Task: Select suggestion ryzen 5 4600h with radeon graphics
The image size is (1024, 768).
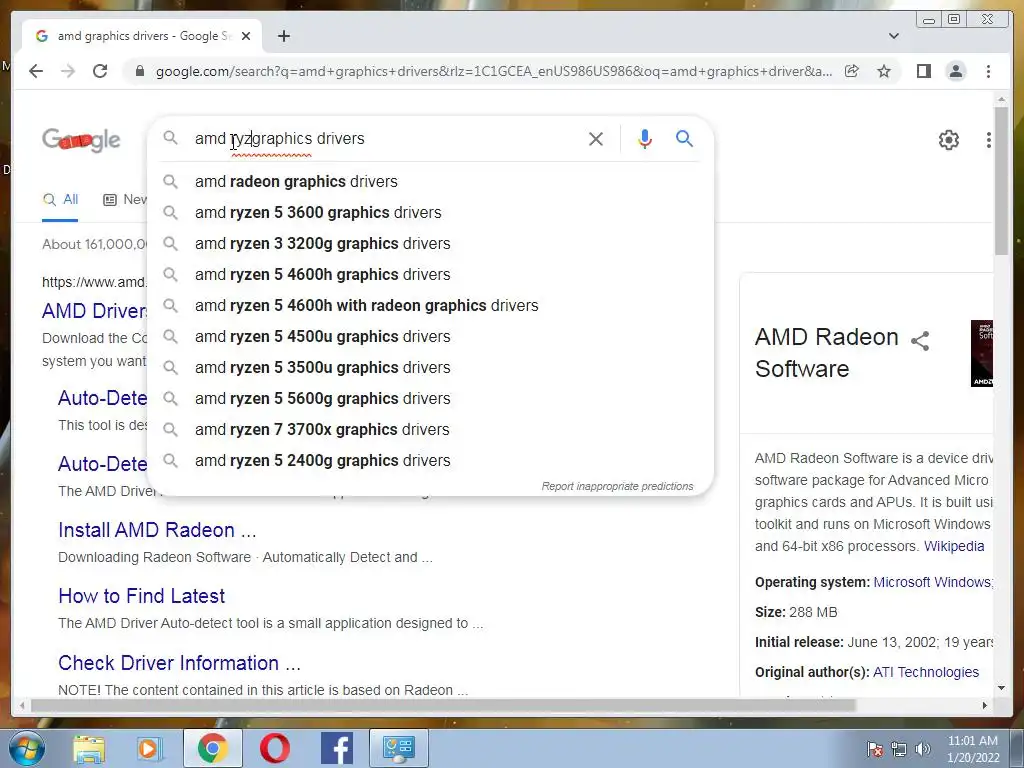Action: [431, 306]
